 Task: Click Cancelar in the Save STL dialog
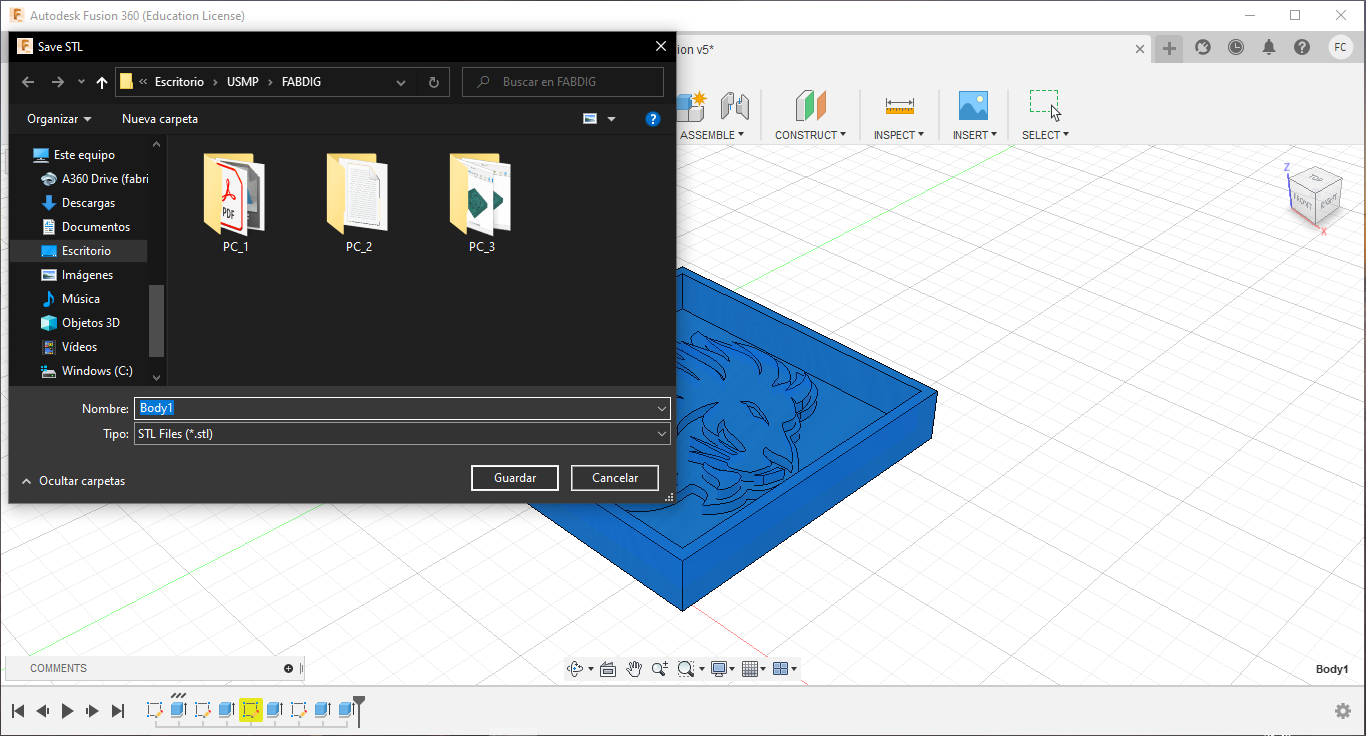click(615, 478)
